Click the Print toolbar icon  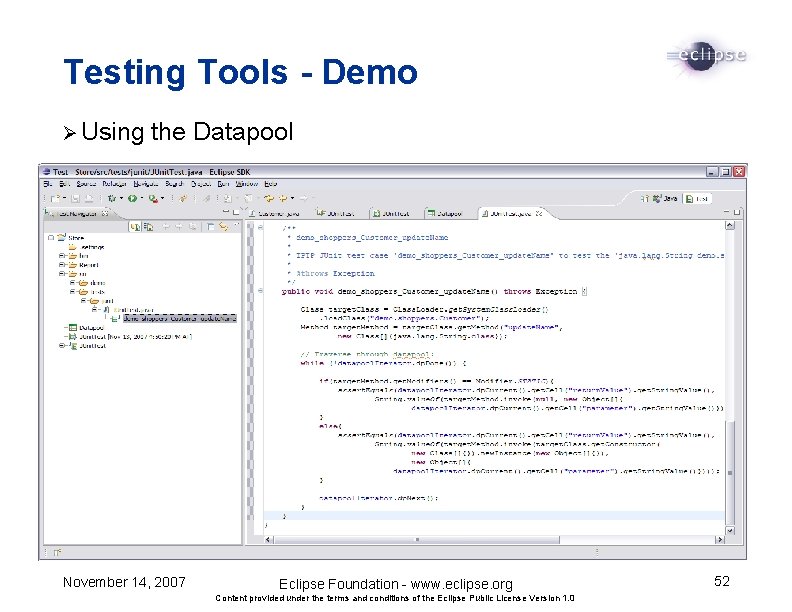click(89, 198)
